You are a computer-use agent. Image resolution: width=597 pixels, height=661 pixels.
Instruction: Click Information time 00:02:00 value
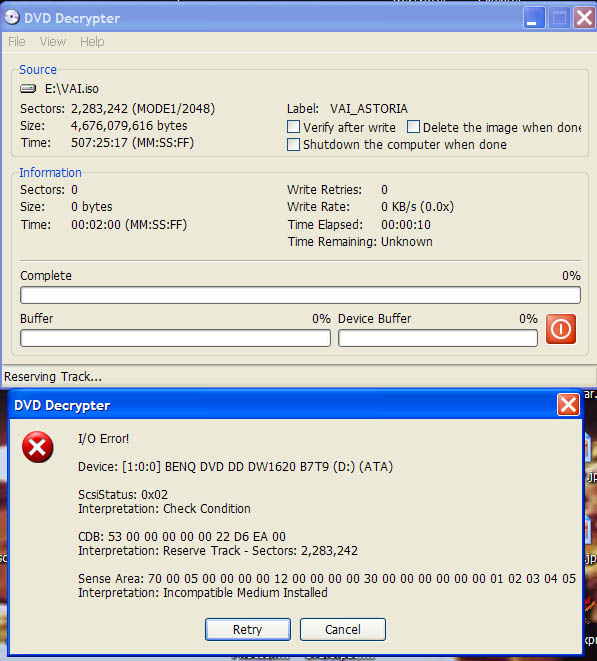coord(129,224)
